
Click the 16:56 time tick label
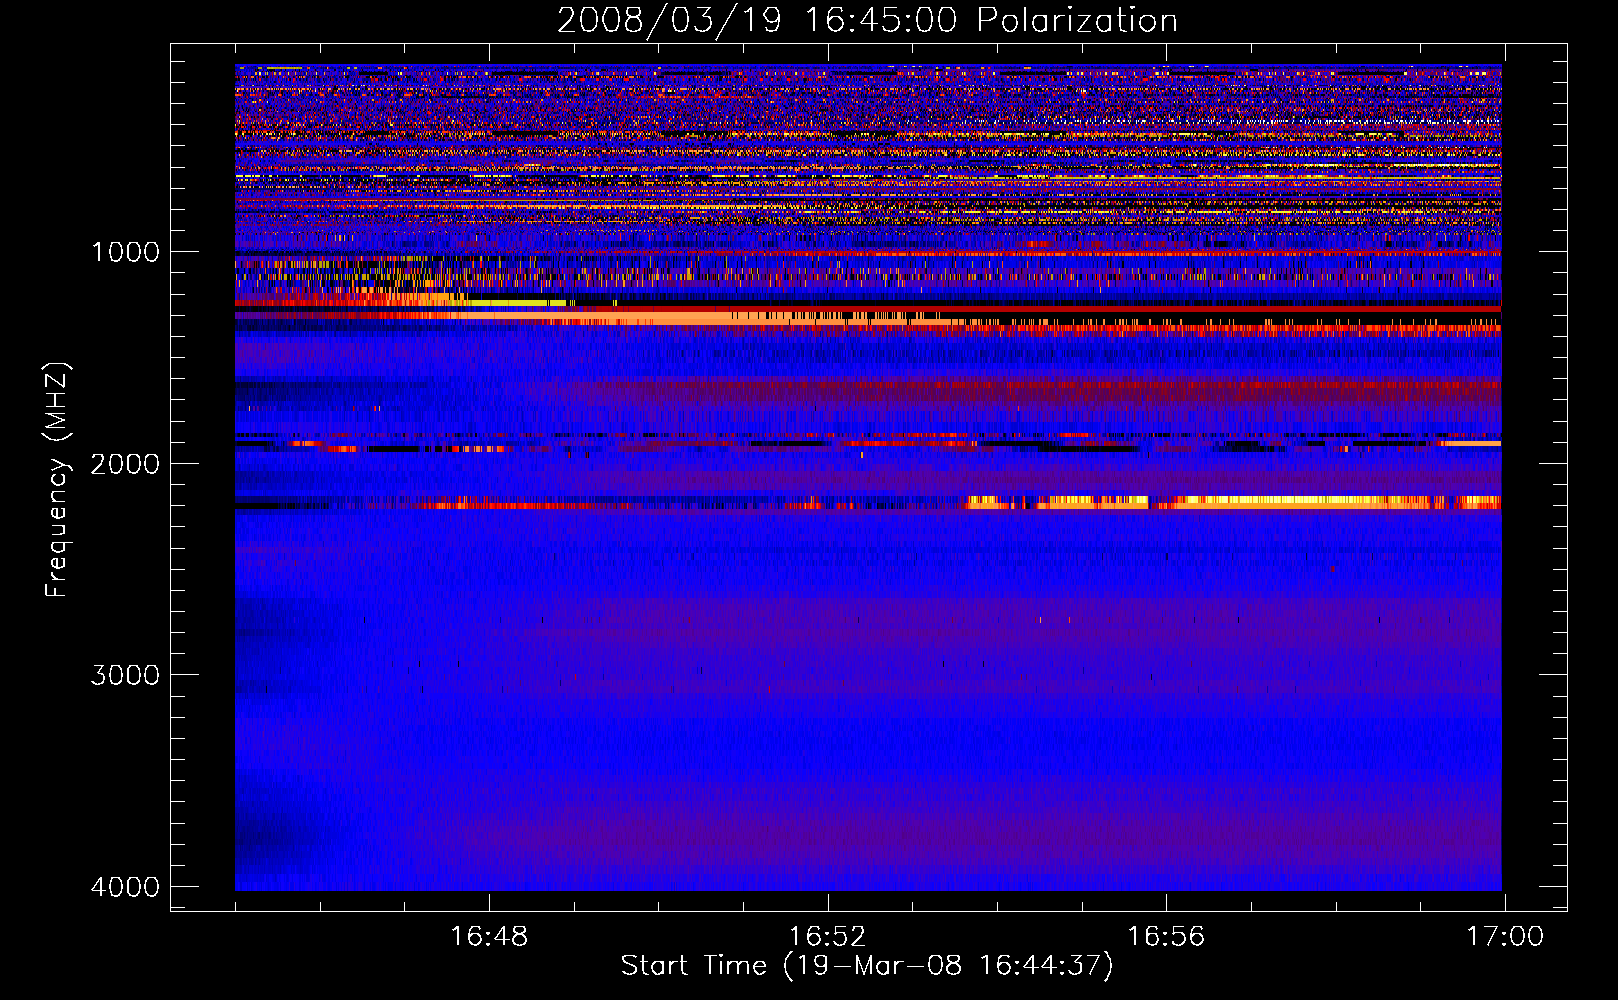click(1166, 937)
